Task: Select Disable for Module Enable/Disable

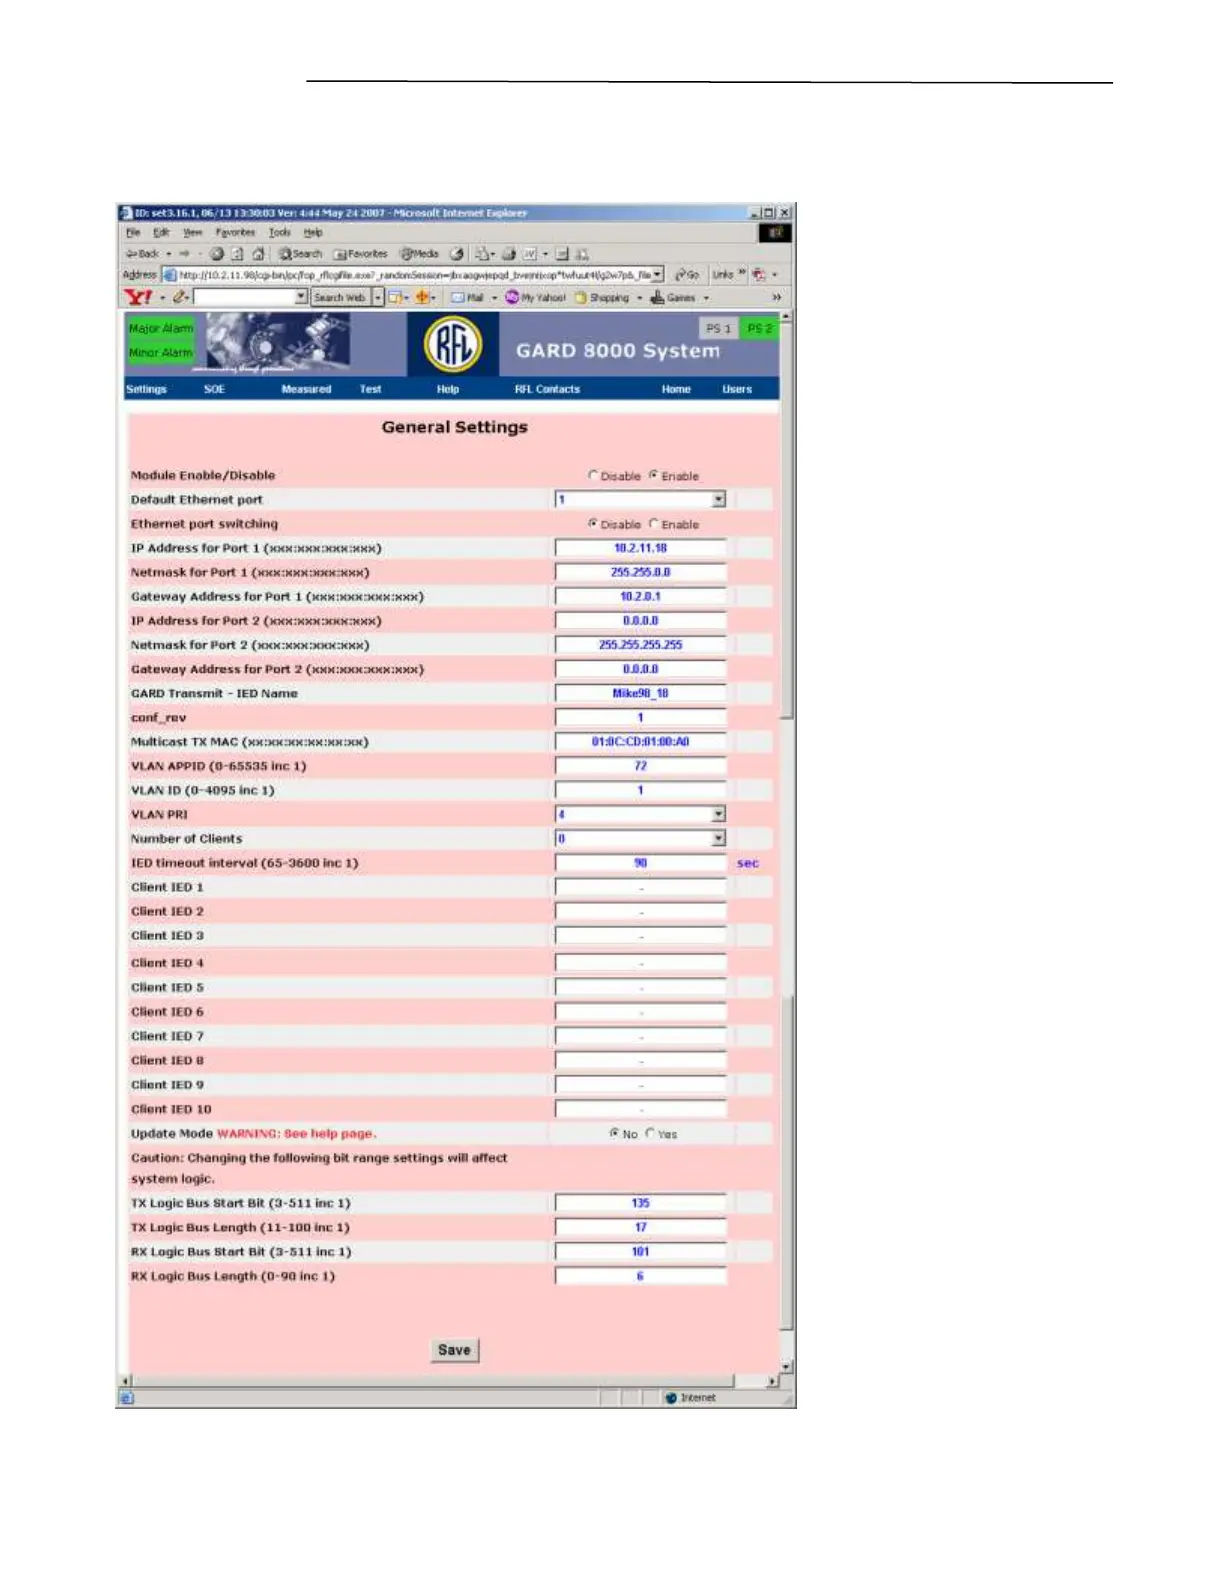Action: coord(593,476)
